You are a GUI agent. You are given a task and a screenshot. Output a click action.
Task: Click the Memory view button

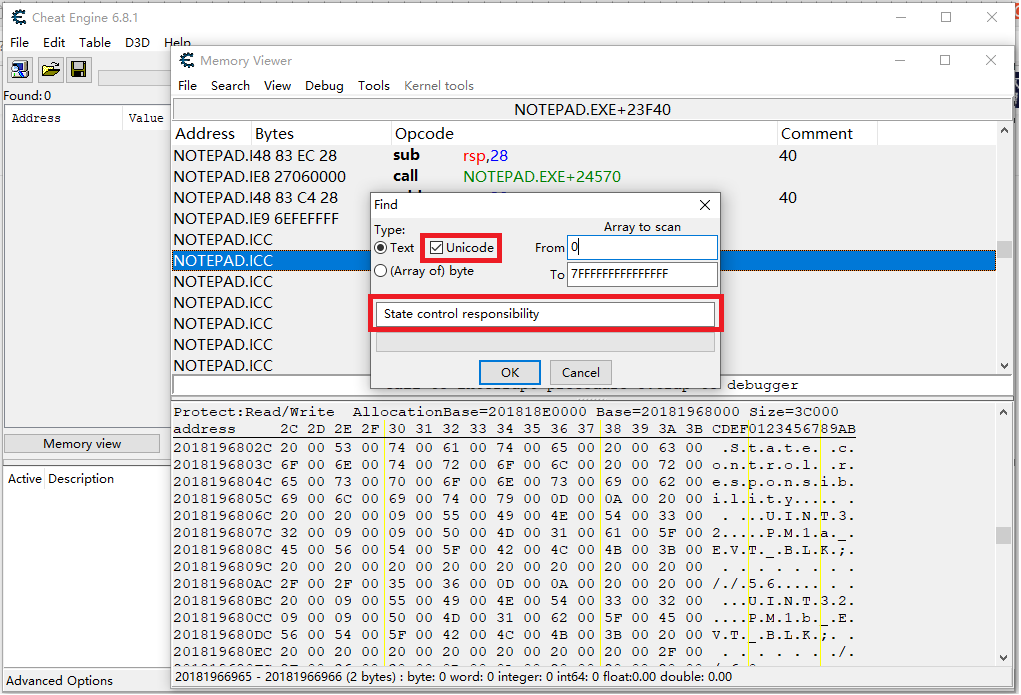(x=82, y=444)
